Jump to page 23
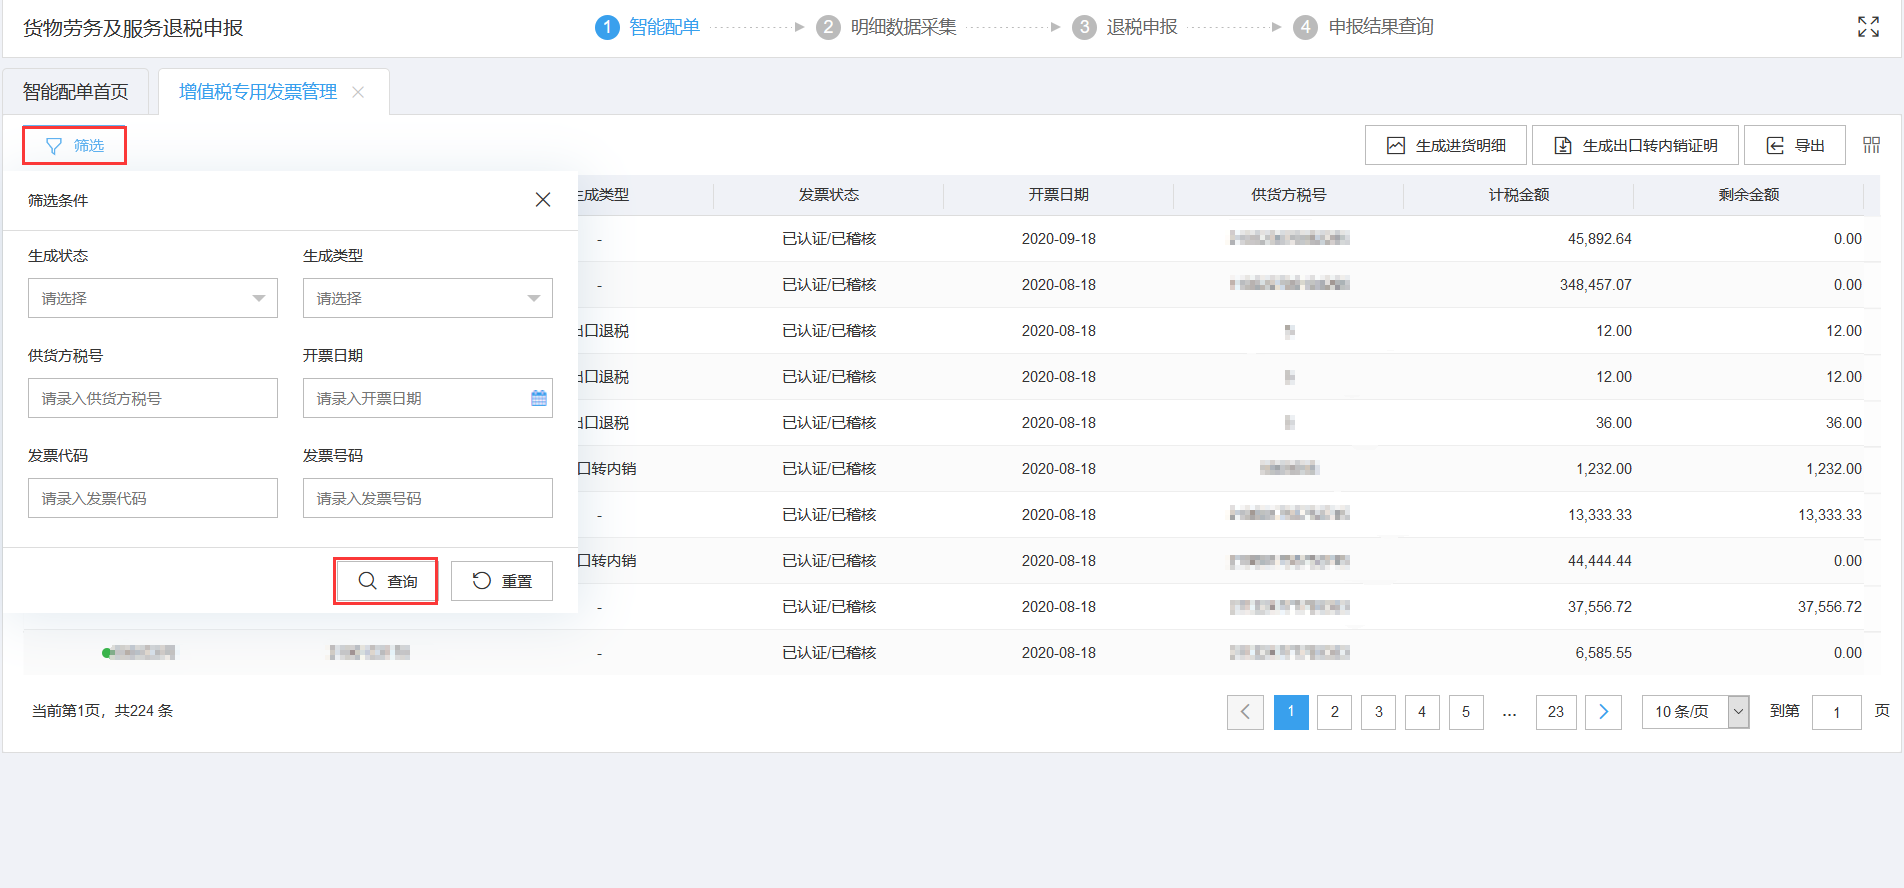Viewport: 1904px width, 888px height. pos(1555,712)
